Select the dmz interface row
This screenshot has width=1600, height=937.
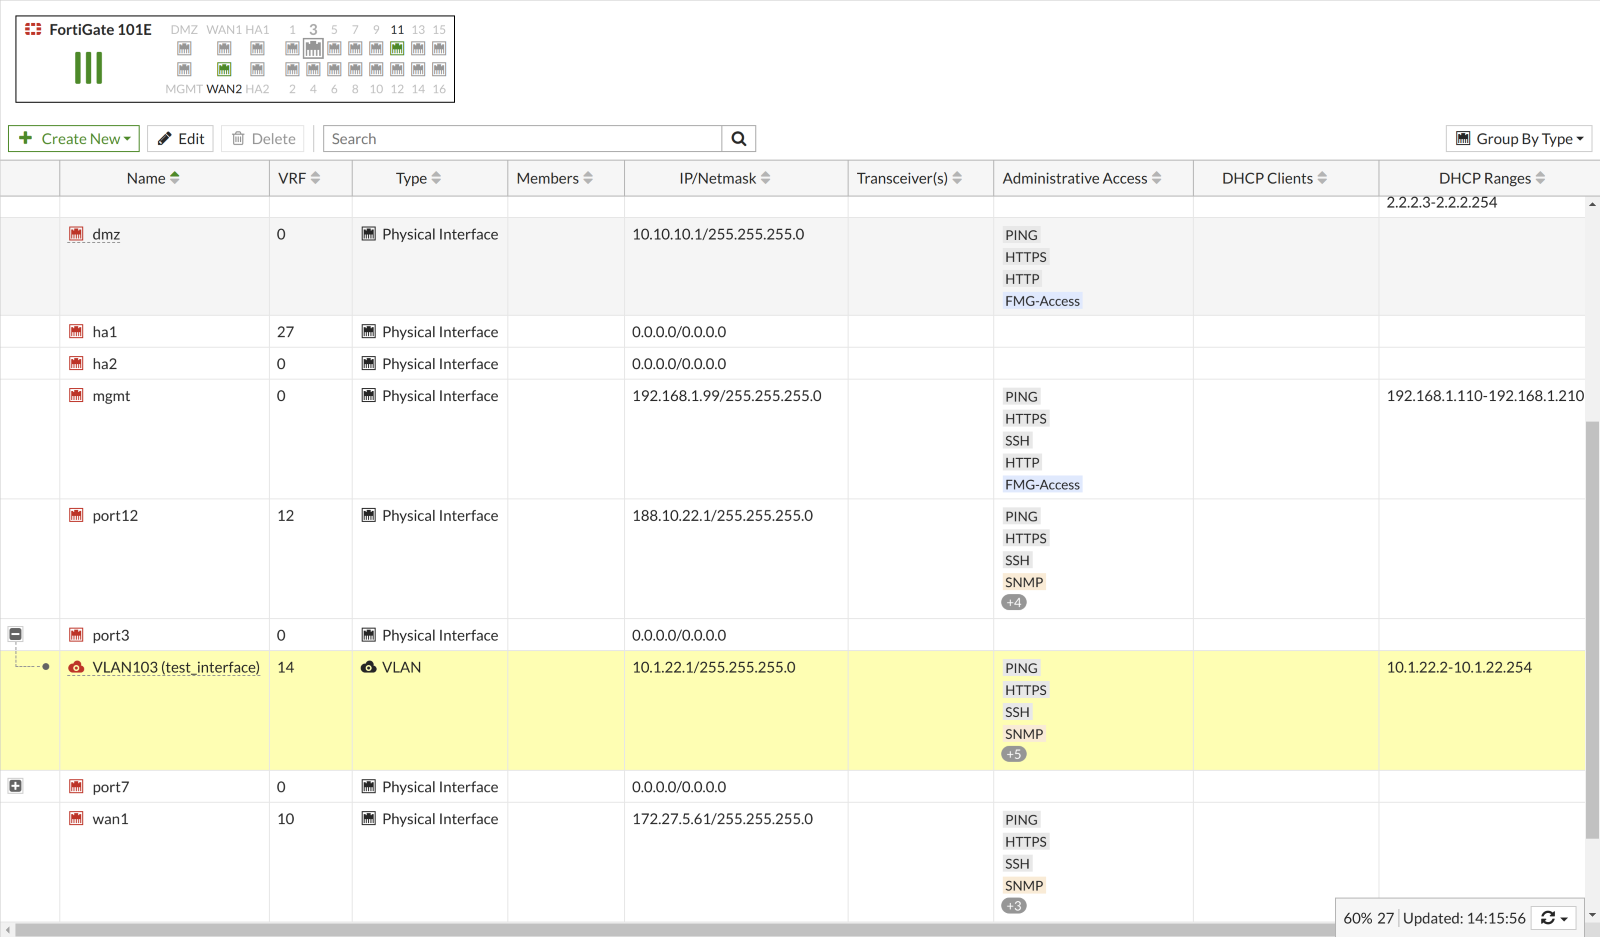click(x=793, y=267)
